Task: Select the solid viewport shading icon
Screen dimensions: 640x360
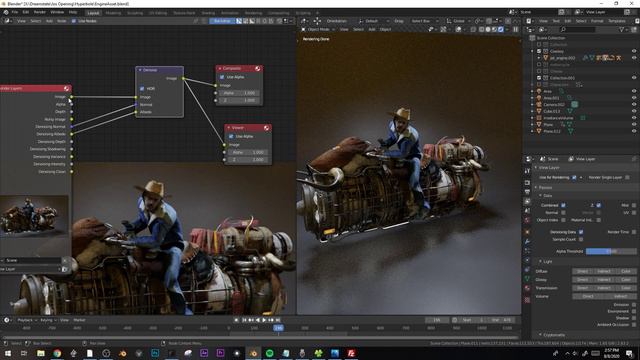Action: (x=488, y=29)
